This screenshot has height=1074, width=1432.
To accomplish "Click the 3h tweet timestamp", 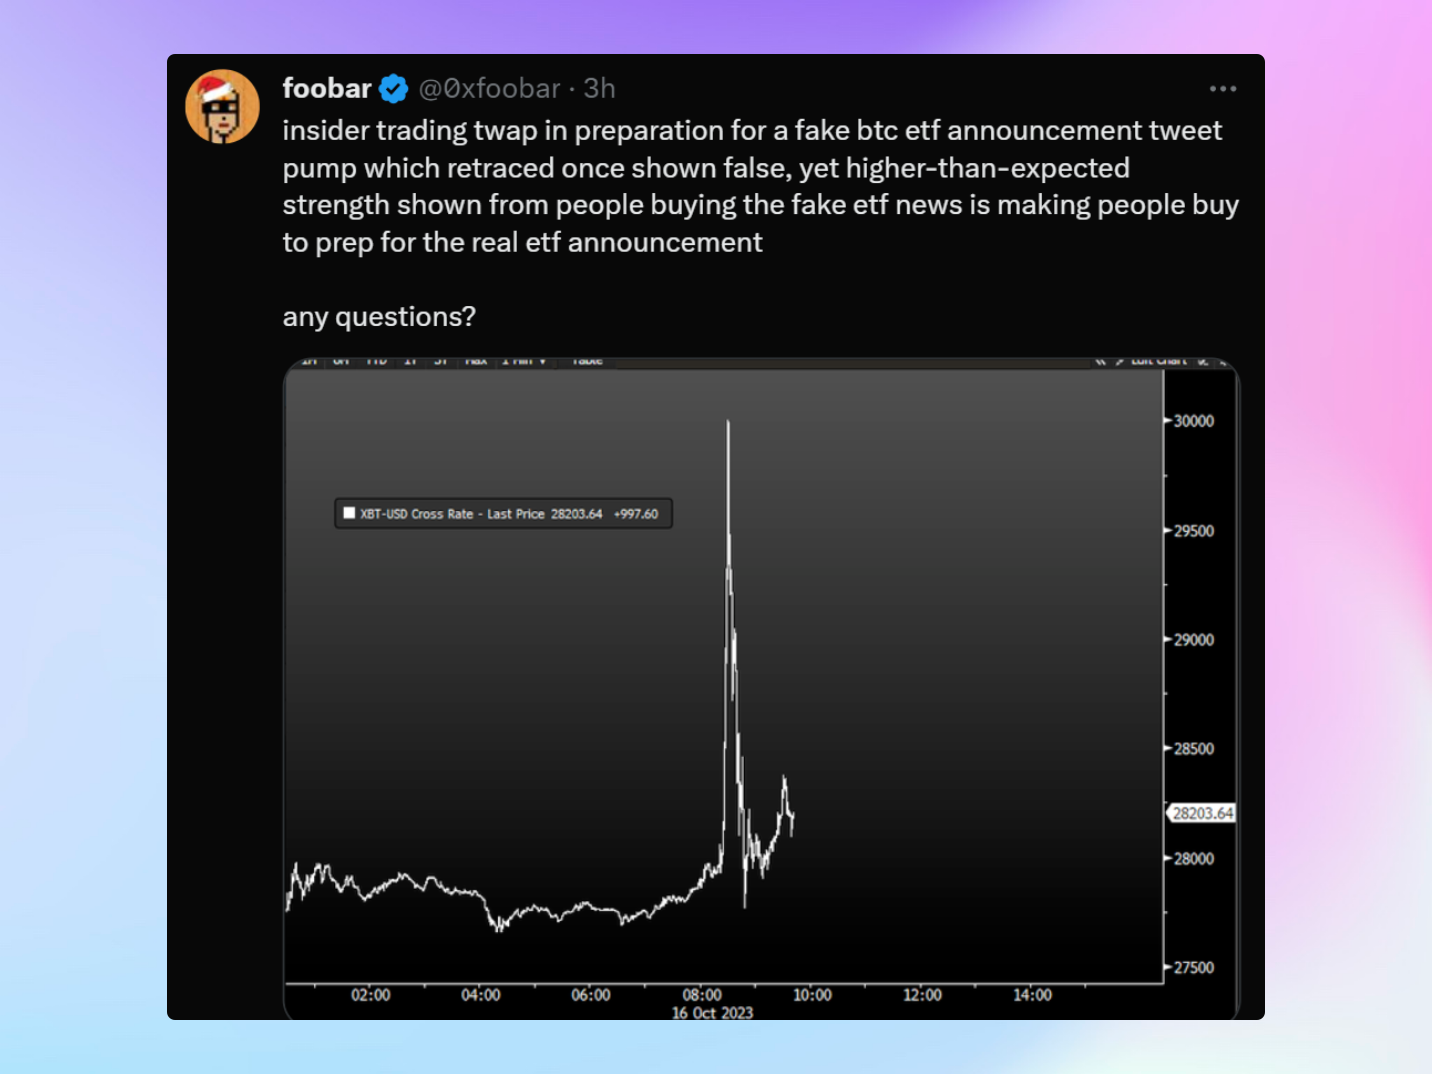I will coord(599,89).
